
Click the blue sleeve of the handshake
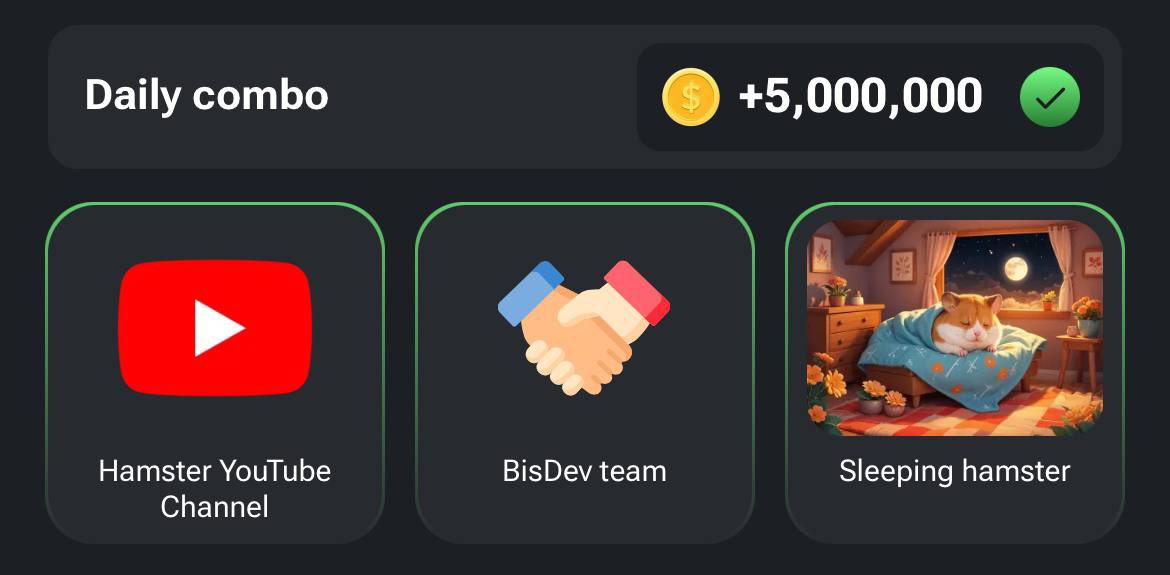click(530, 292)
